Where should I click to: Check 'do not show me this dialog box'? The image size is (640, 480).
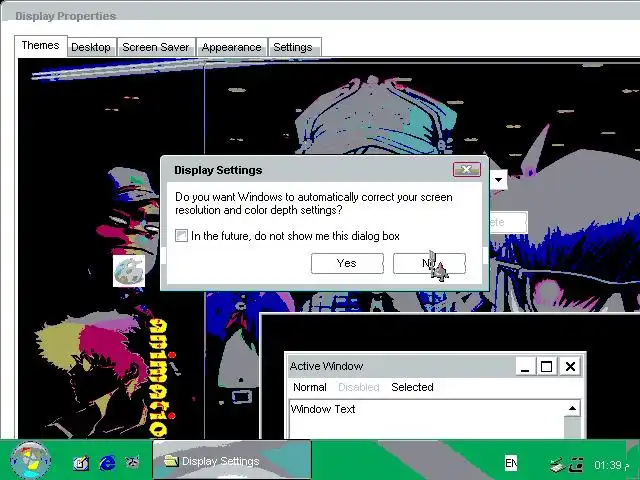click(181, 236)
